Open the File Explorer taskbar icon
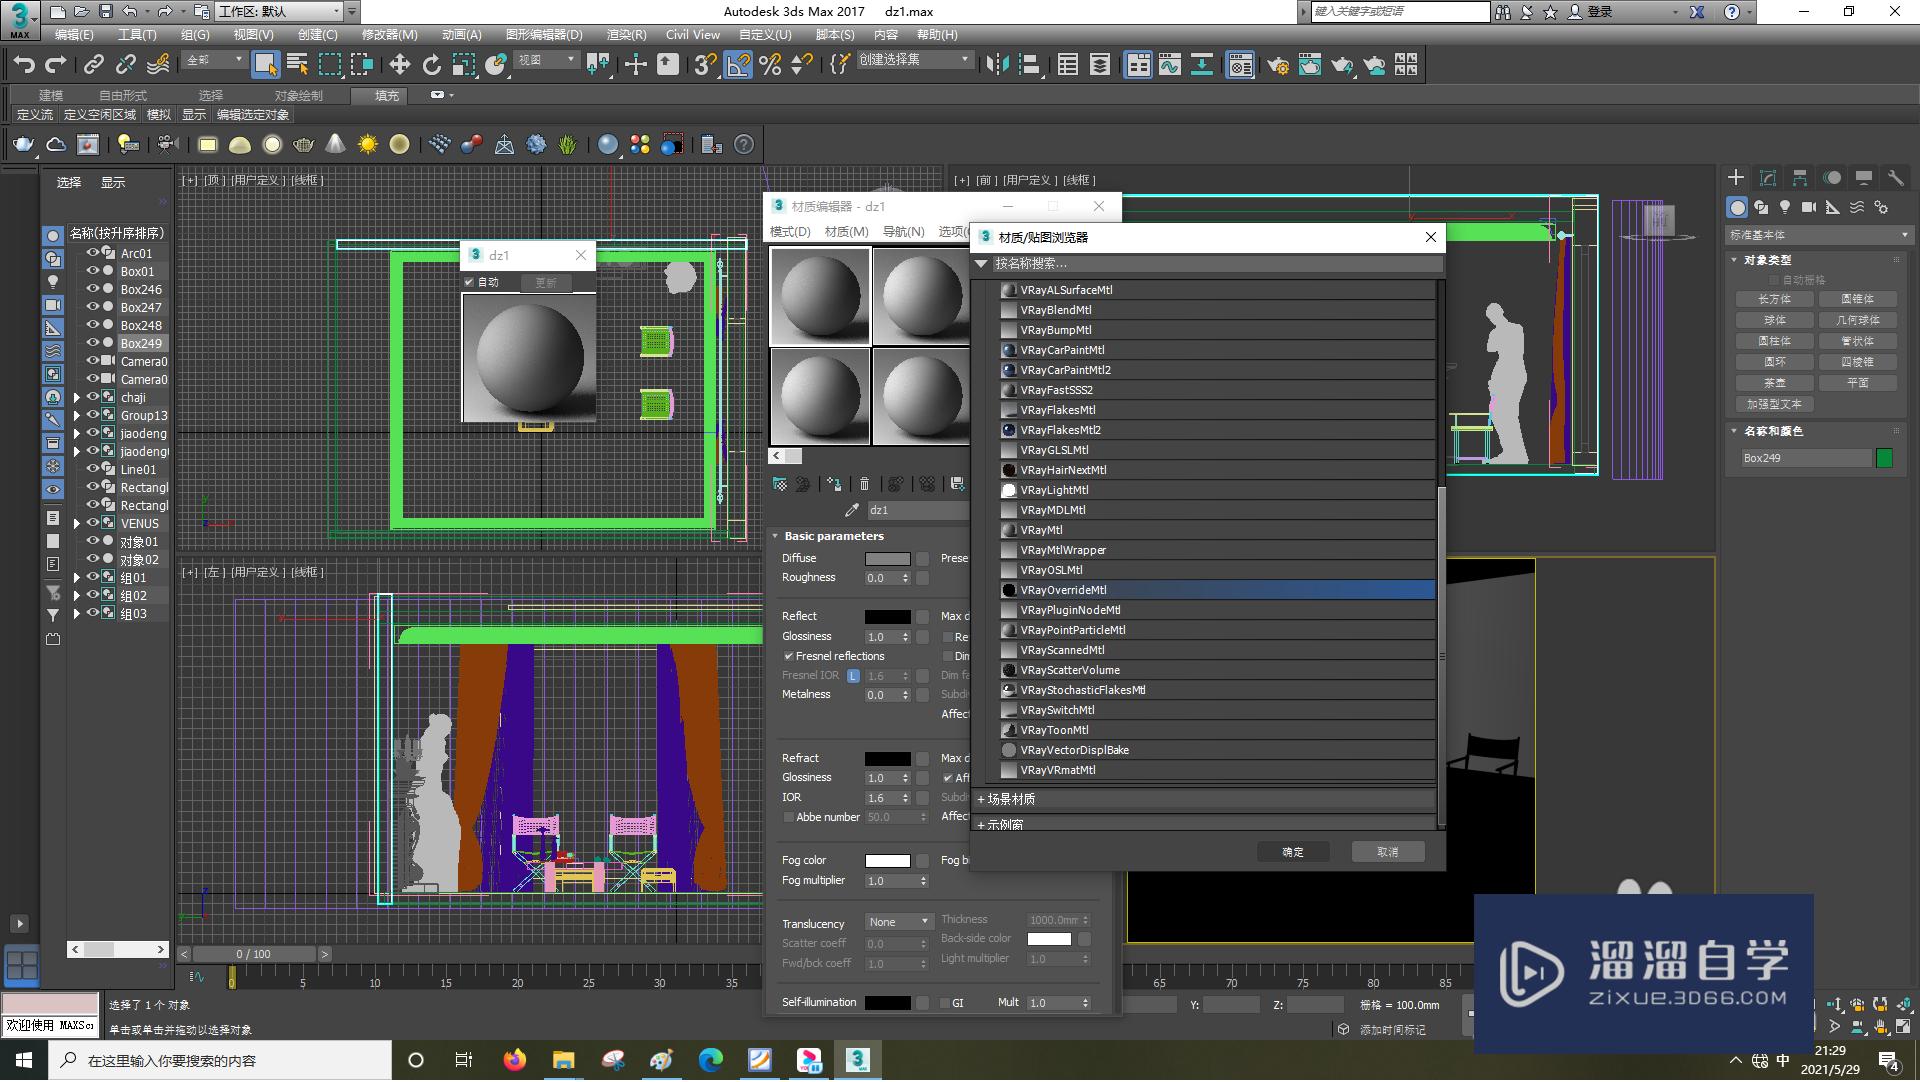 [564, 1060]
